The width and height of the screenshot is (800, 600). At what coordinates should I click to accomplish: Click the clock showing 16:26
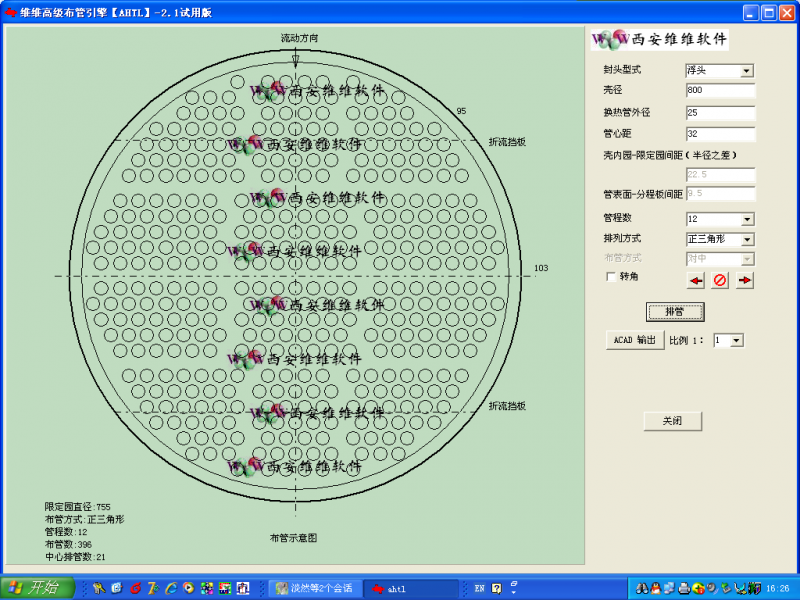pyautogui.click(x=778, y=589)
